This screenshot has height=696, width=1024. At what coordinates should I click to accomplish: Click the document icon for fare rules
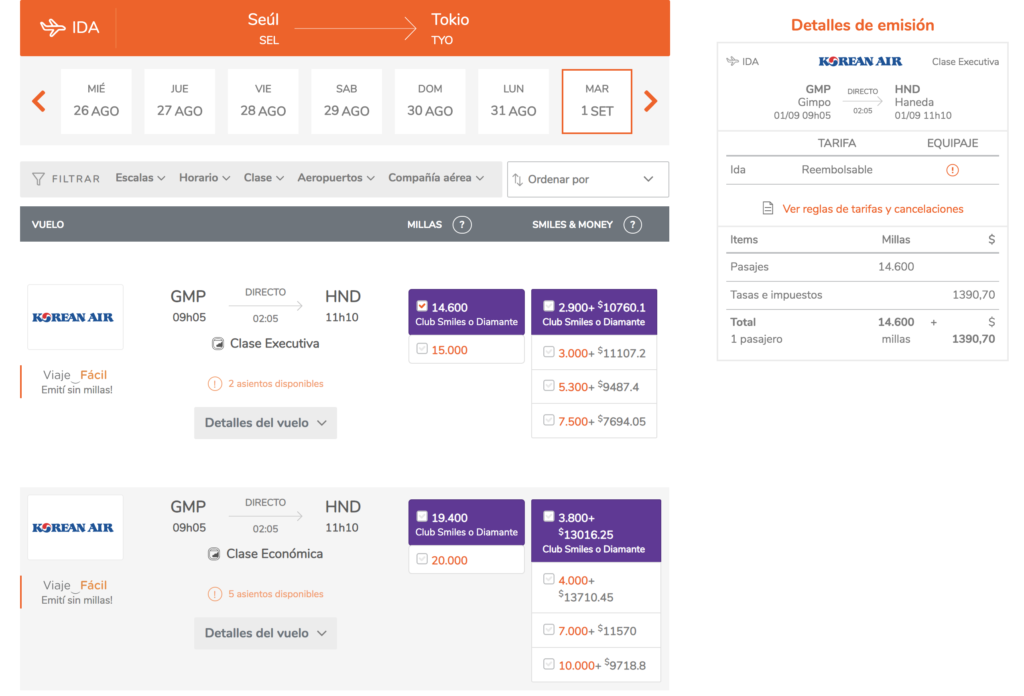click(x=768, y=208)
